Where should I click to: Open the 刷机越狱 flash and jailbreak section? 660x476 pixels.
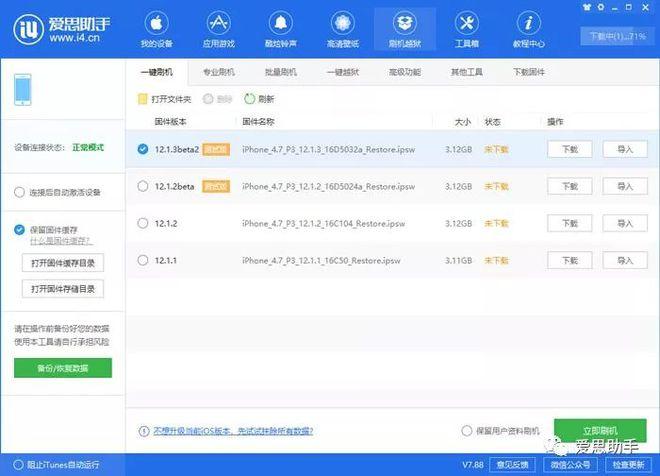pyautogui.click(x=405, y=29)
